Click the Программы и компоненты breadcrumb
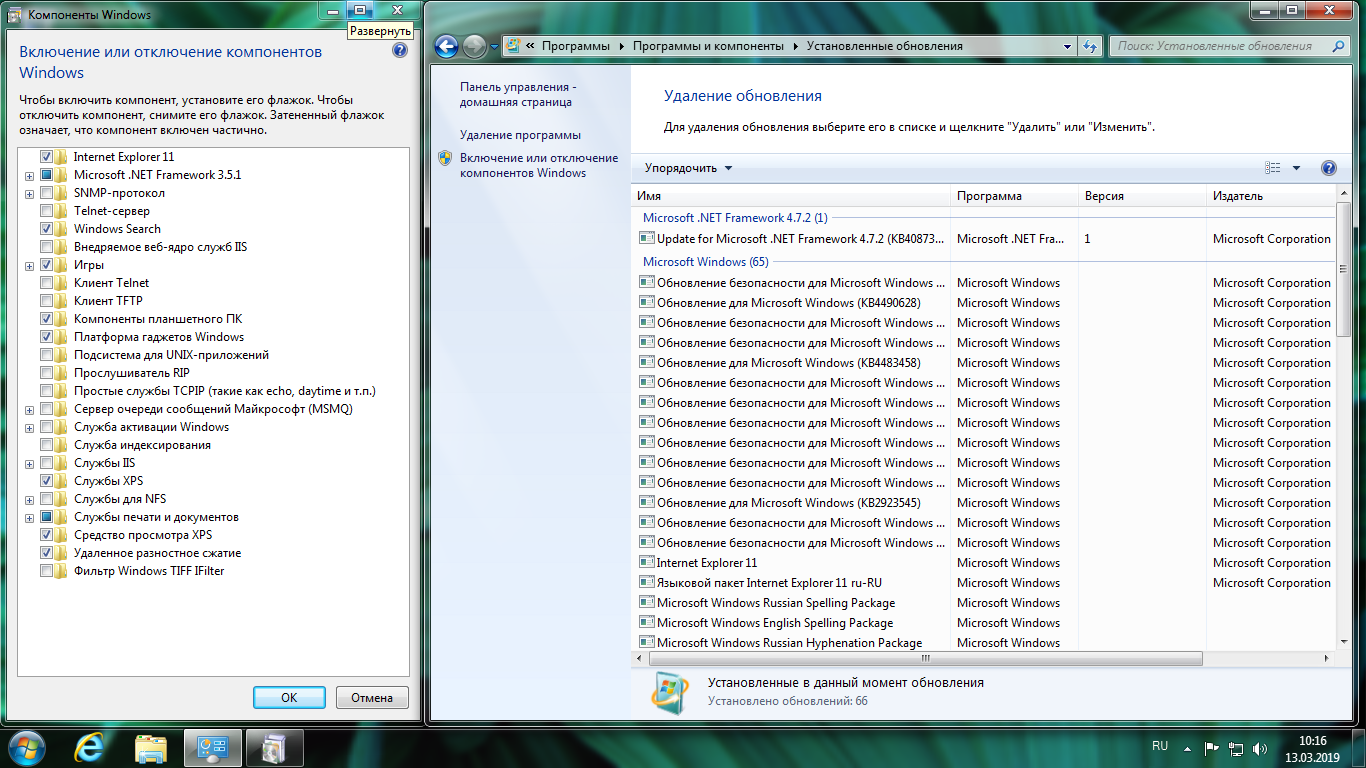Screen dimensions: 1366x768 point(708,46)
